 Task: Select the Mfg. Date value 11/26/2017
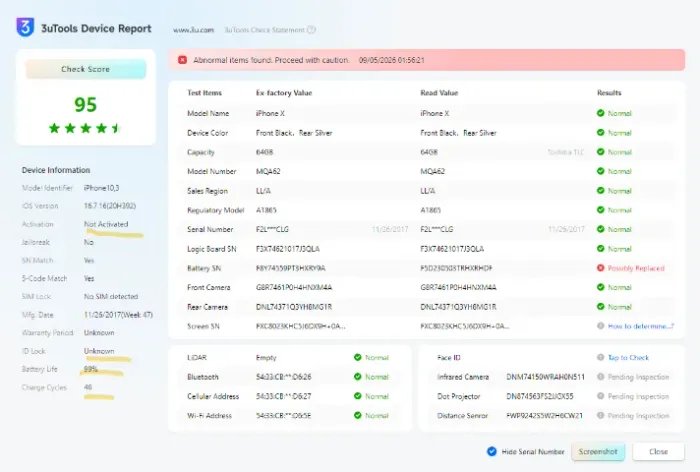[x=118, y=315]
